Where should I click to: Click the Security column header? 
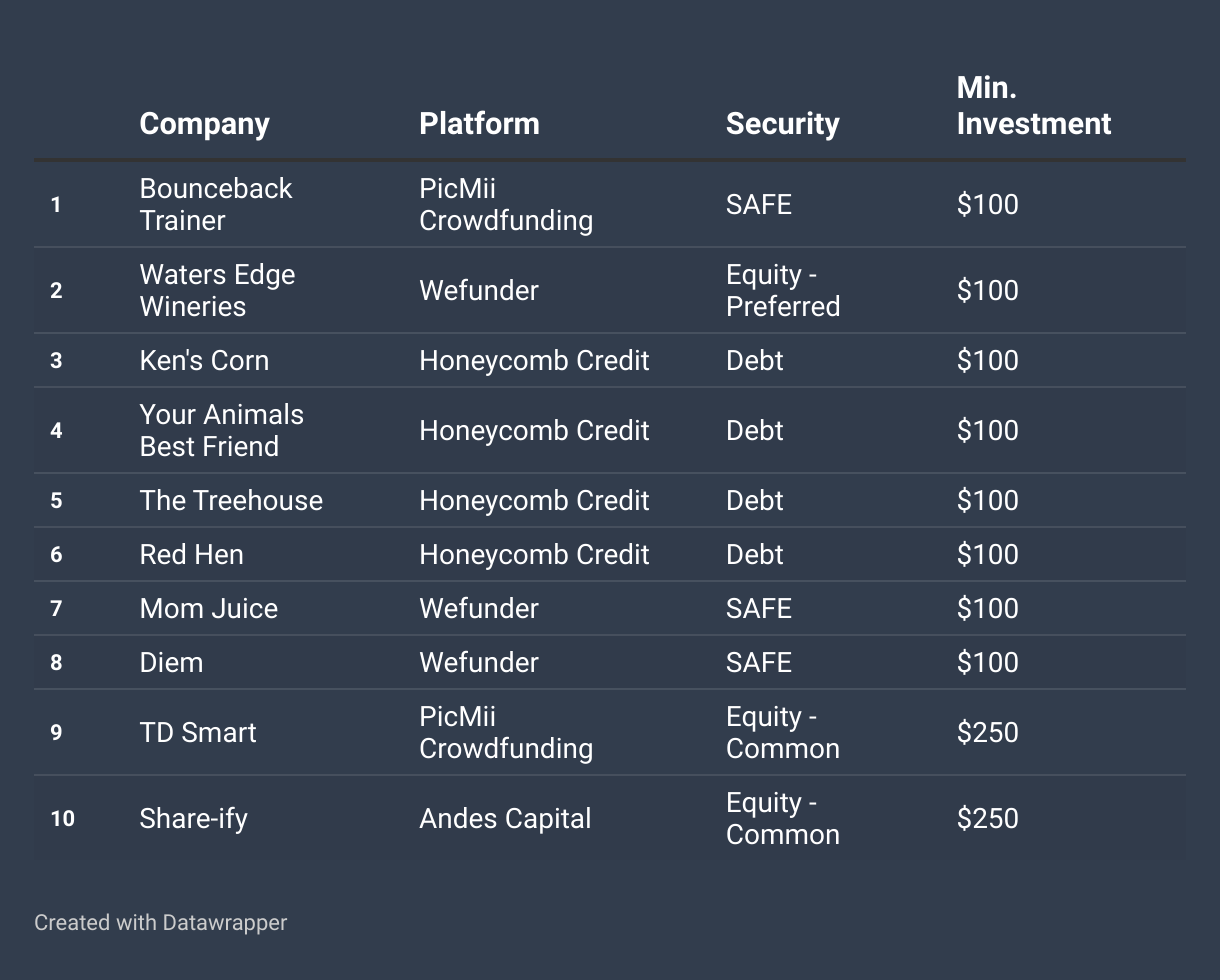pyautogui.click(x=782, y=124)
